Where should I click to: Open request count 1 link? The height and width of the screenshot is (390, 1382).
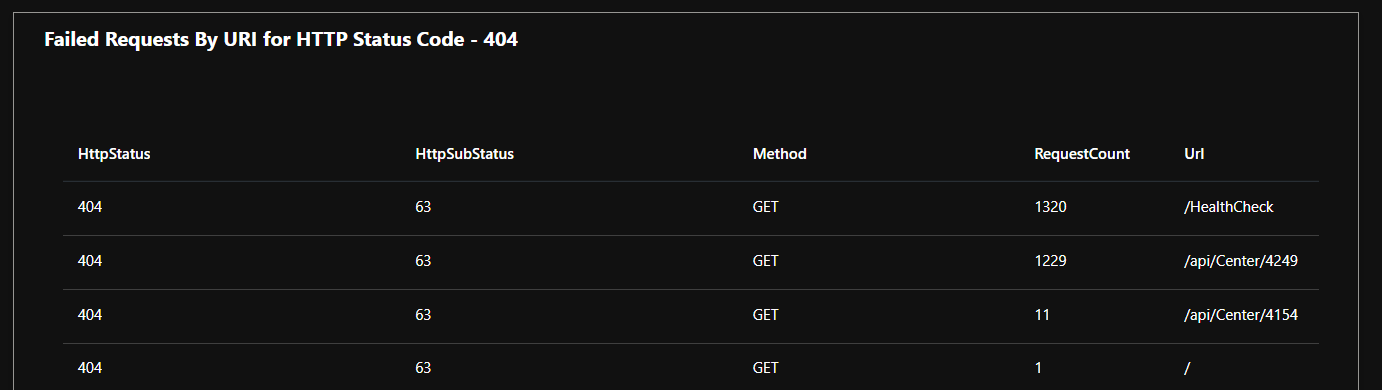point(1038,368)
